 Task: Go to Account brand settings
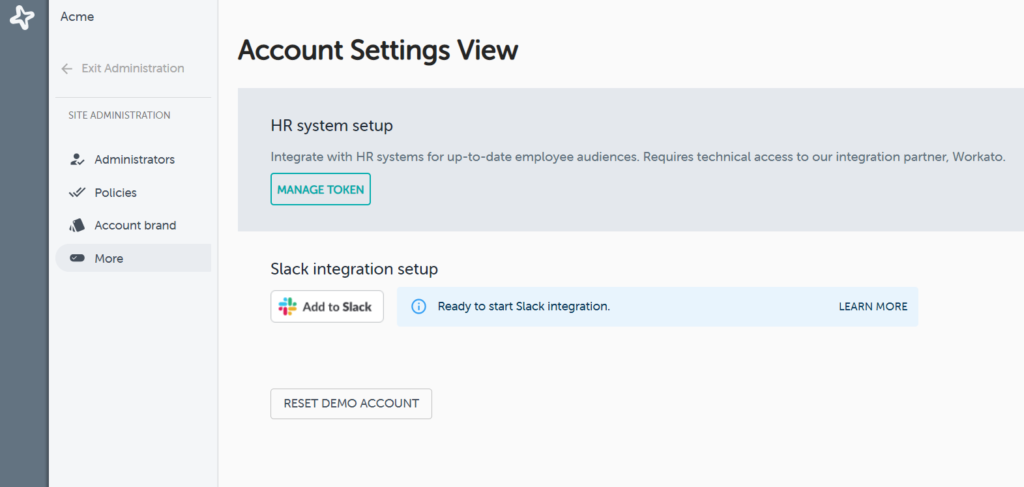(133, 225)
